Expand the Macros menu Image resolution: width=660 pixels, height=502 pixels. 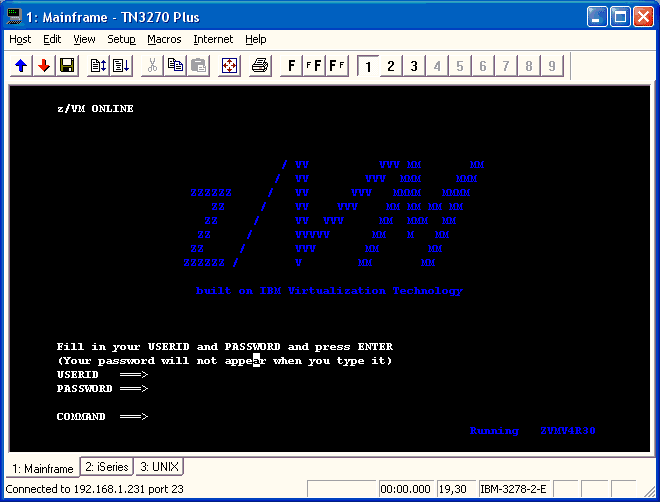pyautogui.click(x=164, y=39)
